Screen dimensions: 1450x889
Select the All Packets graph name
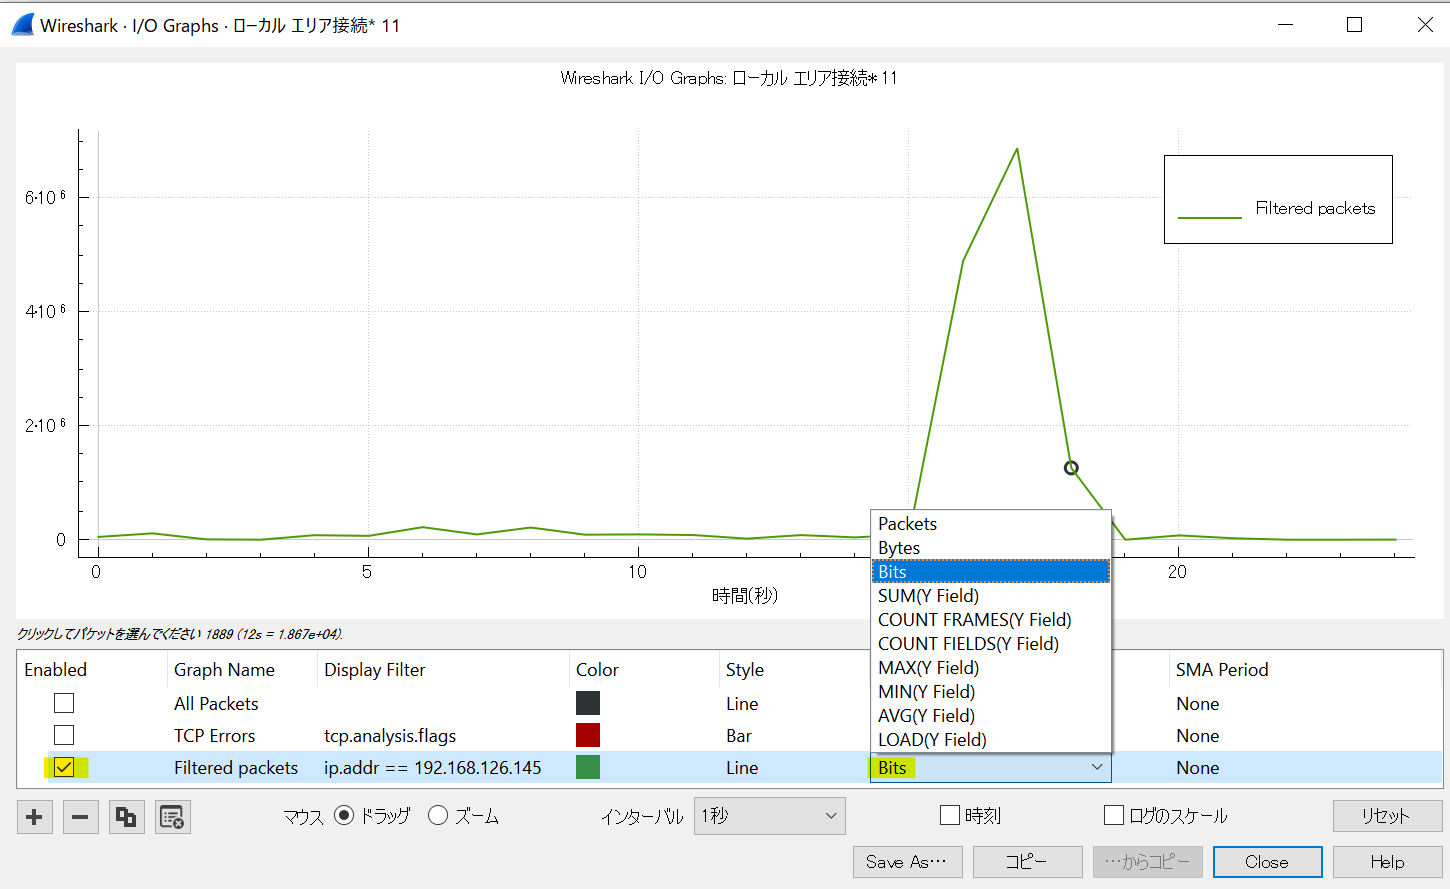click(x=216, y=704)
